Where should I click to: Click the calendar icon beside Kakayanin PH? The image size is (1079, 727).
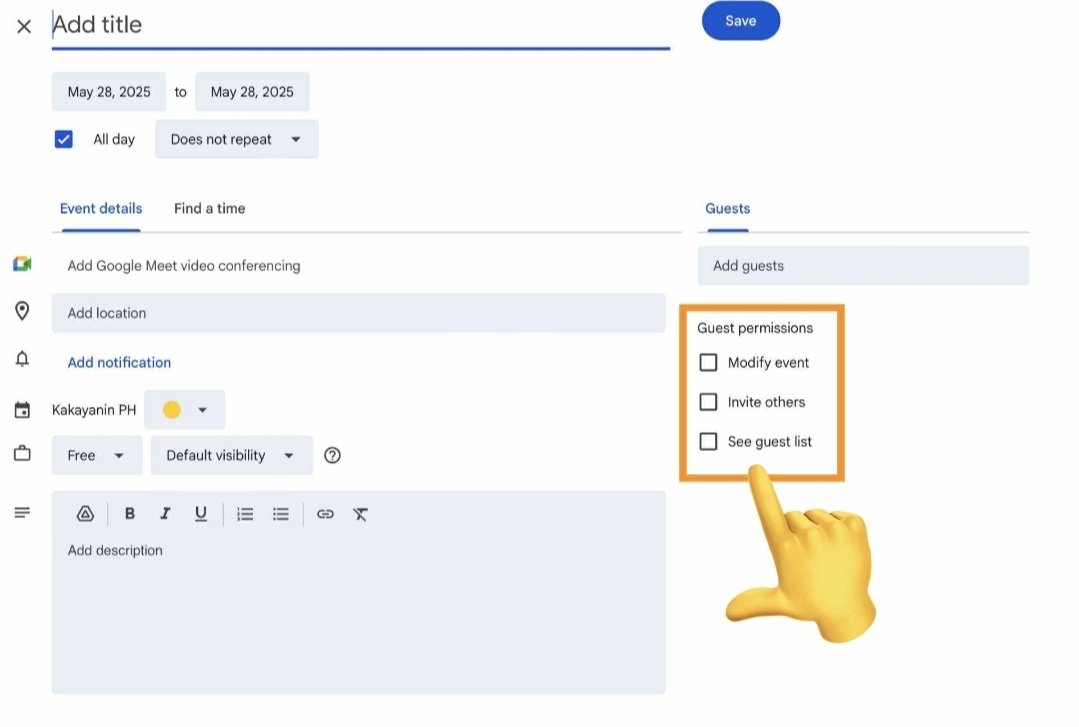22,410
